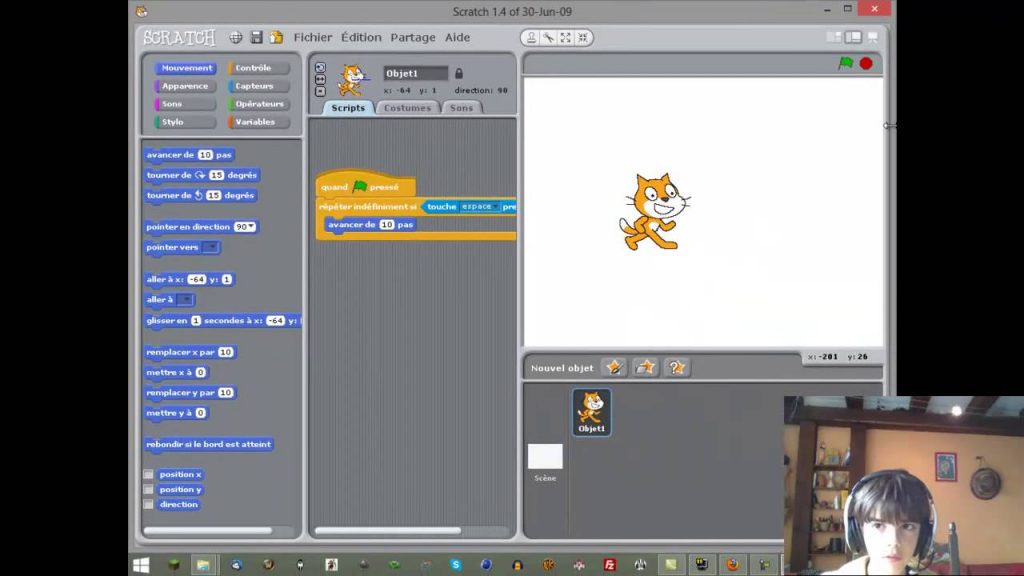This screenshot has height=576, width=1024.
Task: Get a surprise sprite with question-mark icon
Action: [x=677, y=367]
